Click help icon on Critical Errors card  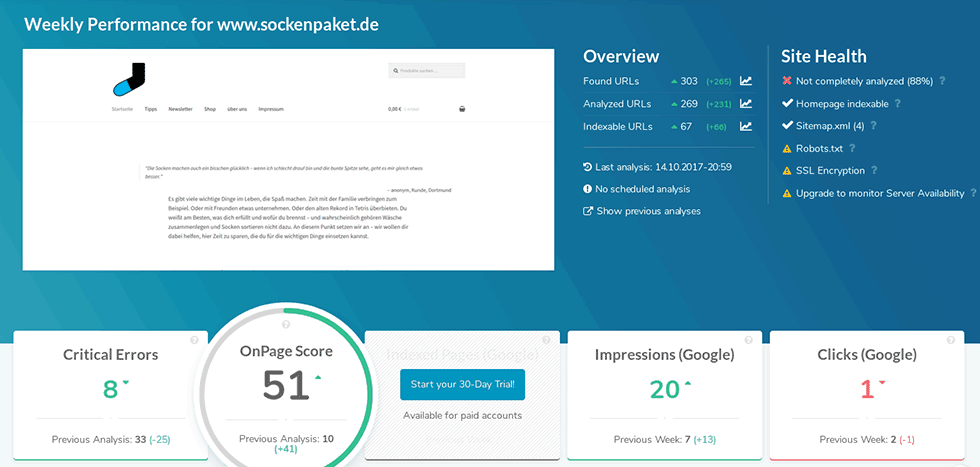click(194, 340)
